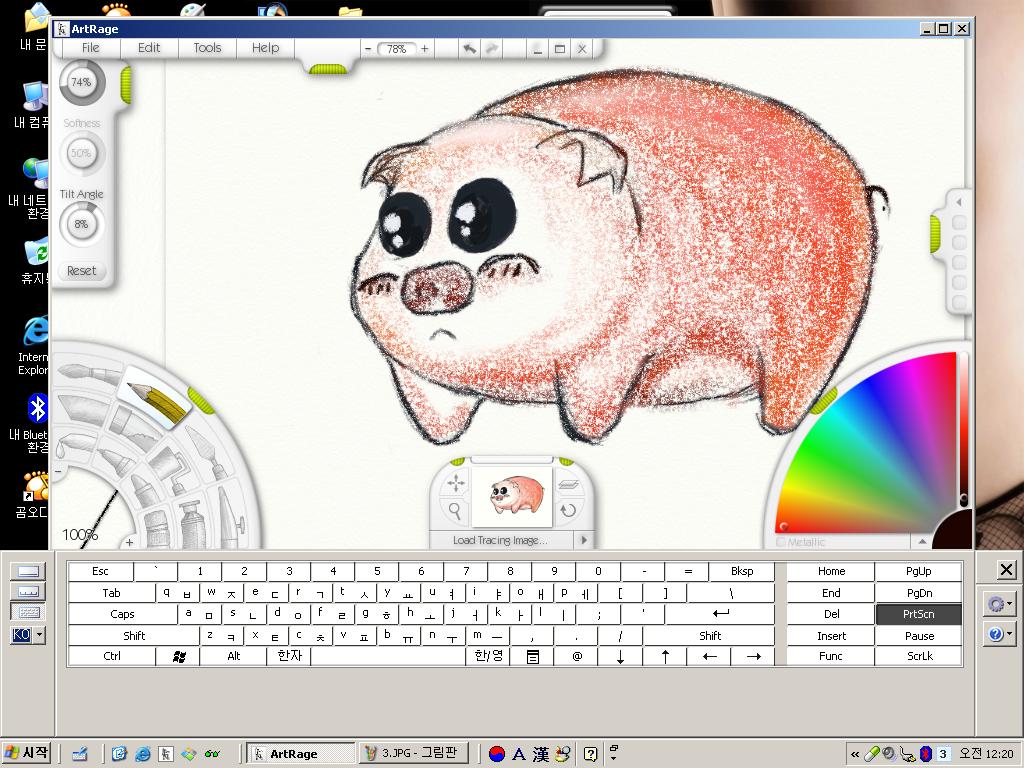Open the layers icon in canvas panel
Screen dimensions: 1024x768
(x=568, y=485)
